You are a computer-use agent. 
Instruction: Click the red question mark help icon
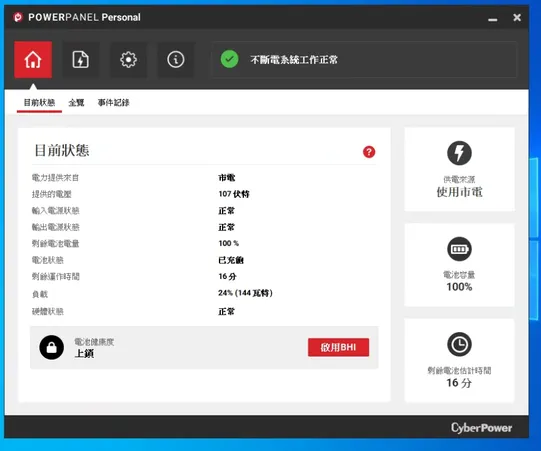369,152
